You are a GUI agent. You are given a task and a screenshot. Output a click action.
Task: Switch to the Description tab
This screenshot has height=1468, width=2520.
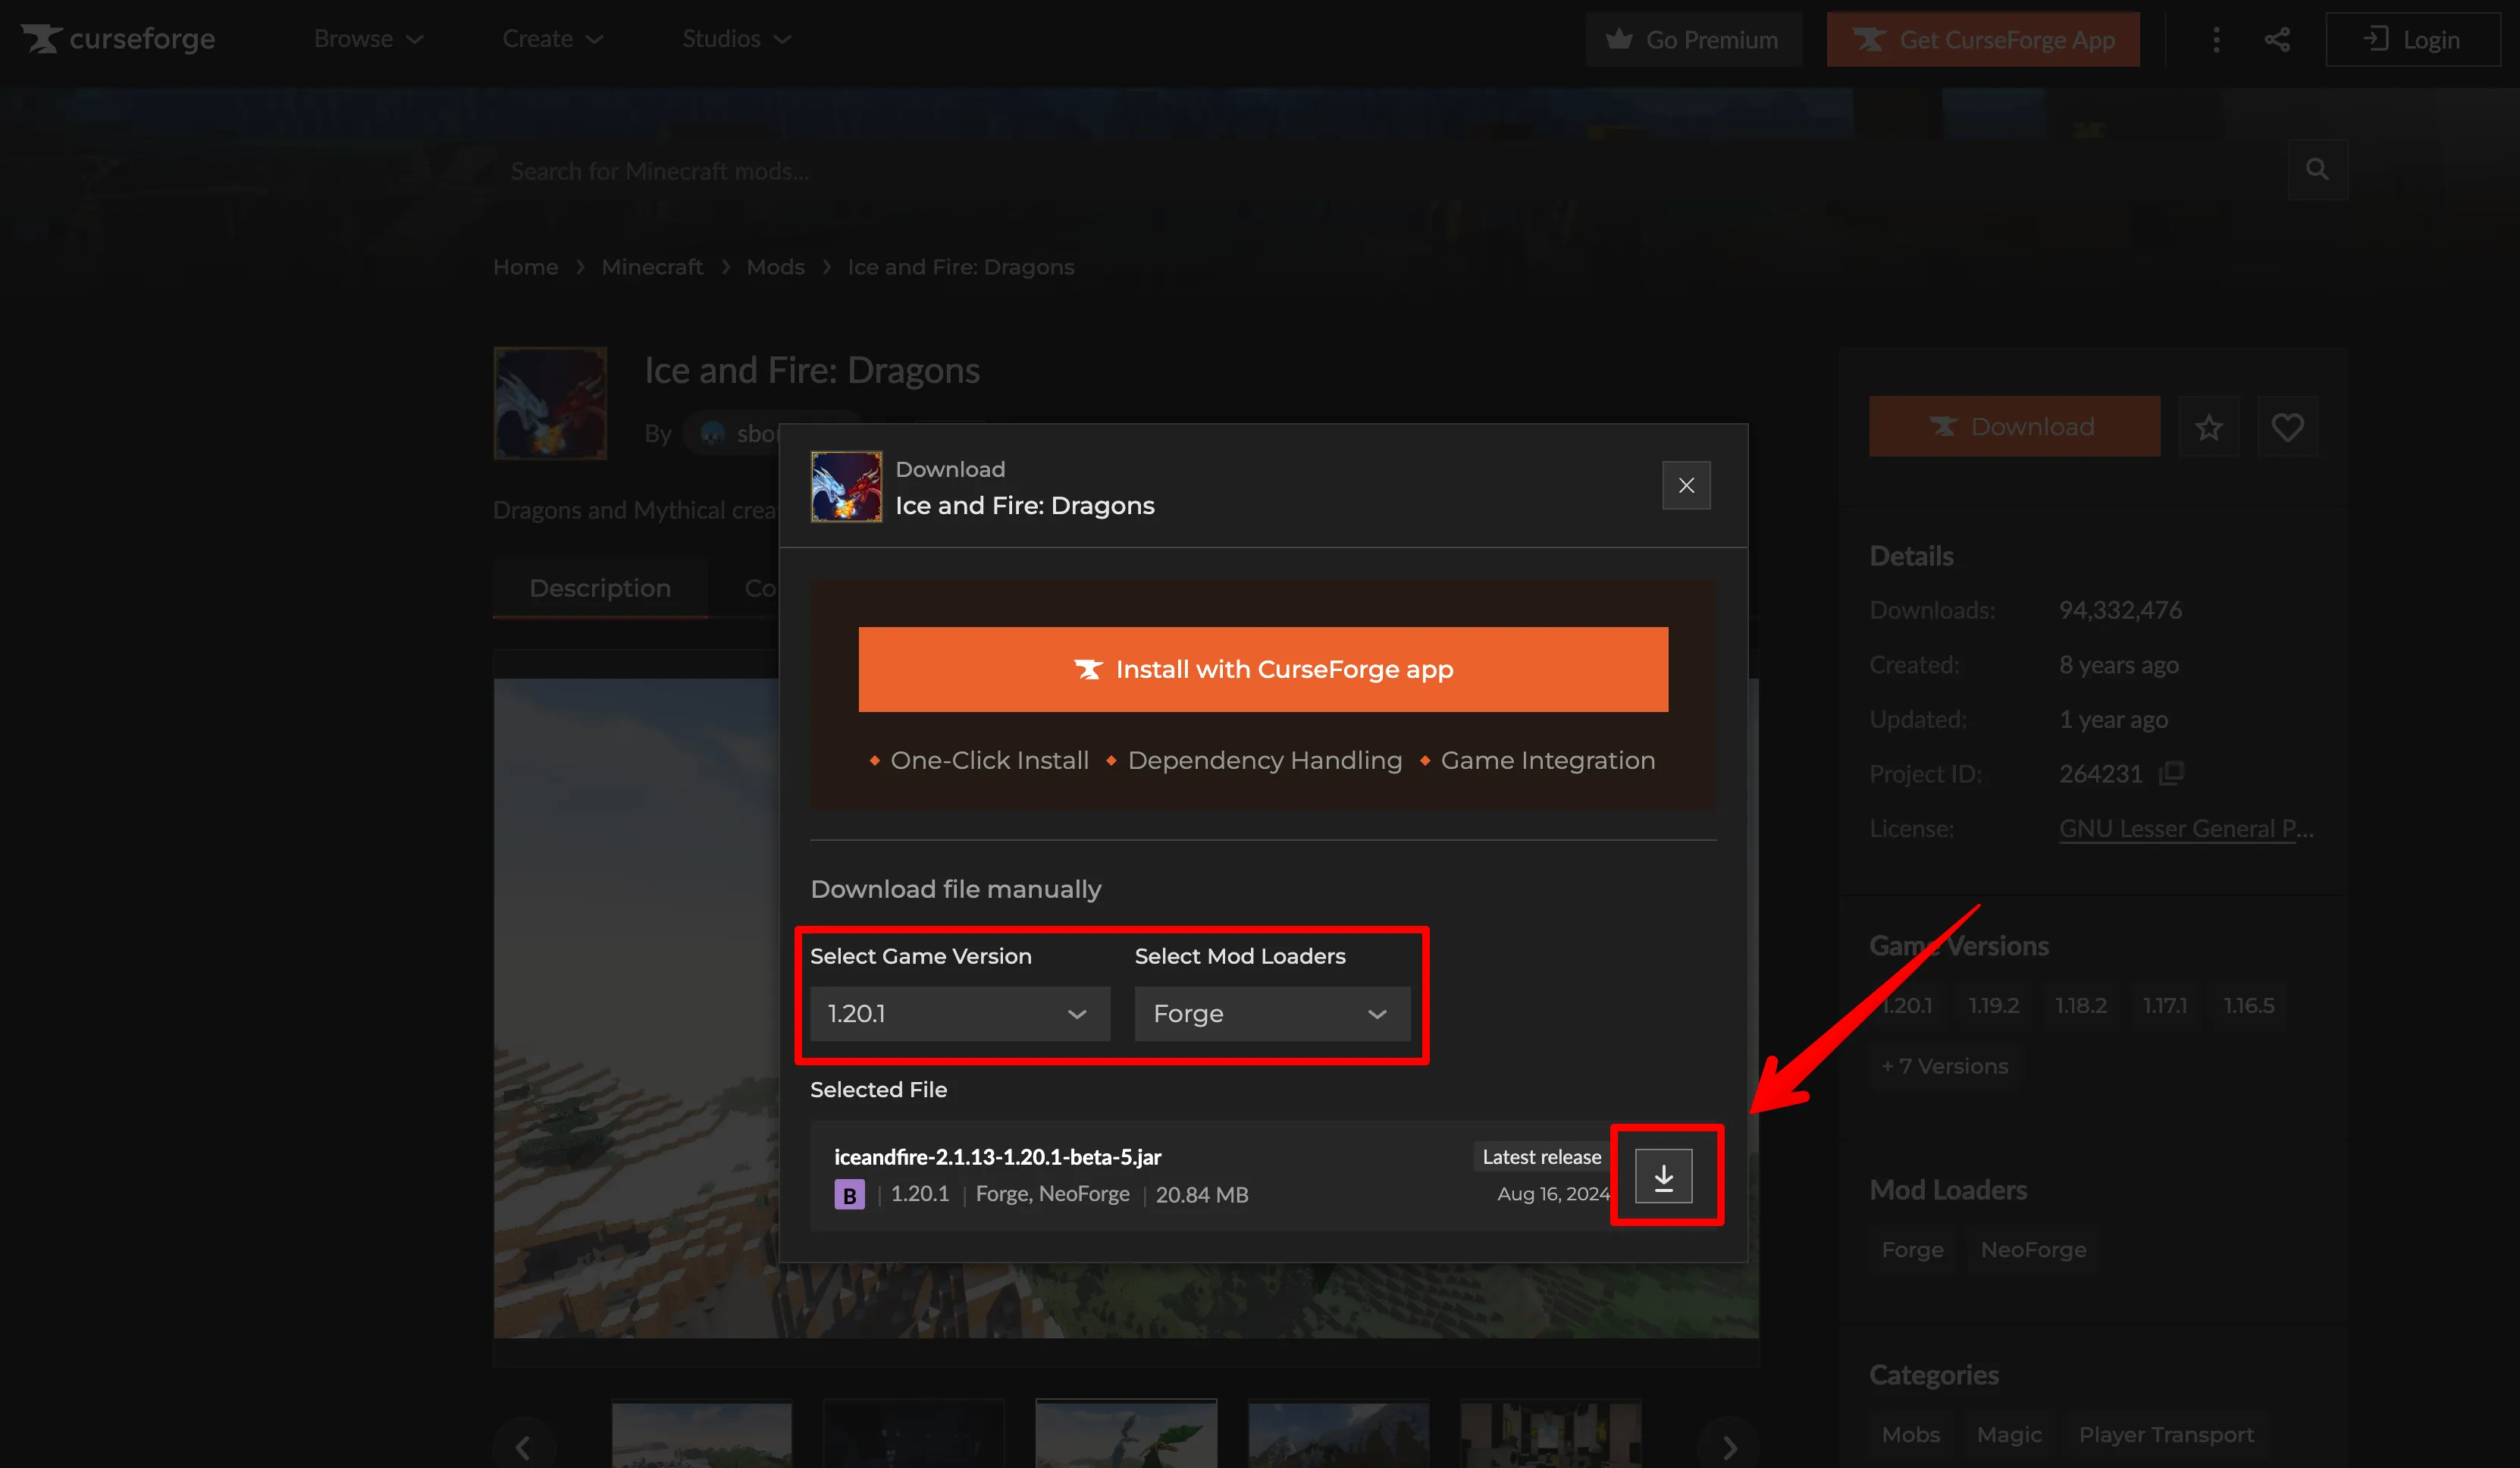click(x=600, y=588)
